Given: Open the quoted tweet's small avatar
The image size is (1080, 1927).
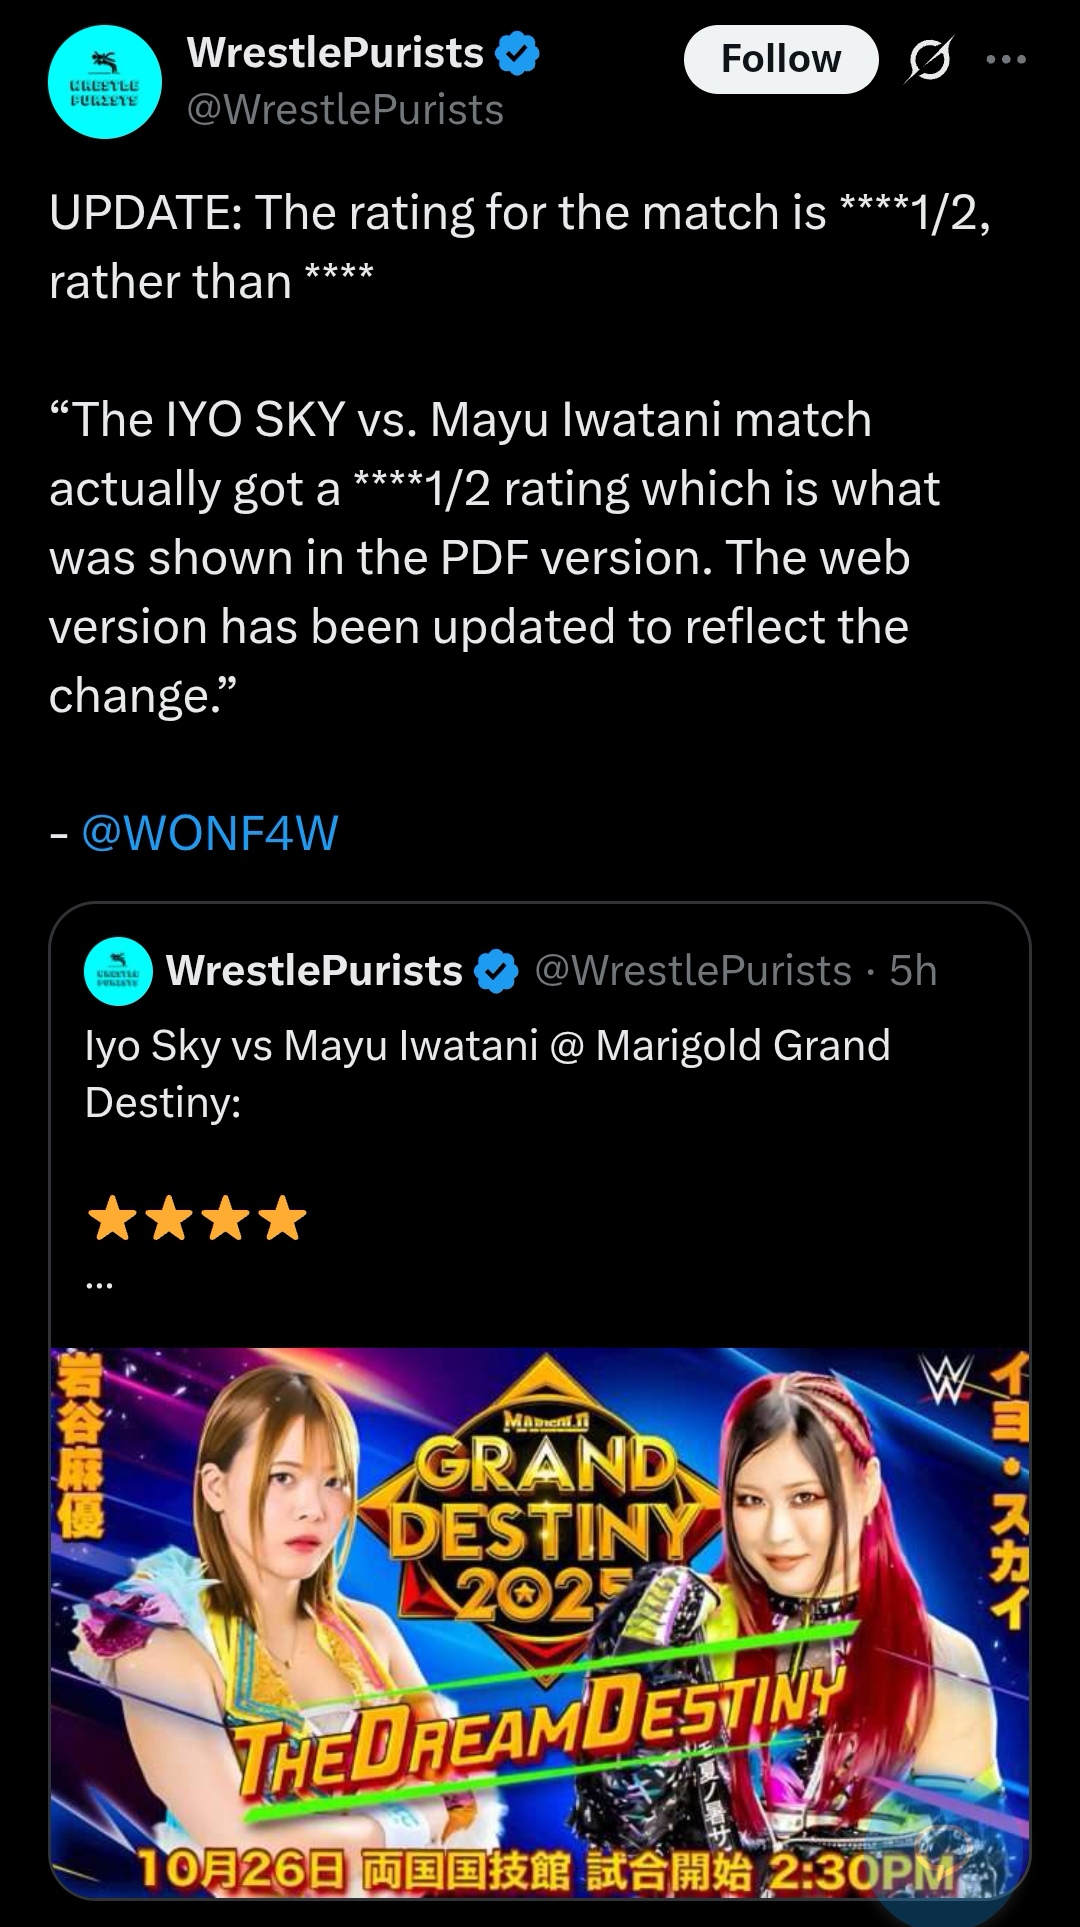Looking at the screenshot, I should [x=119, y=971].
